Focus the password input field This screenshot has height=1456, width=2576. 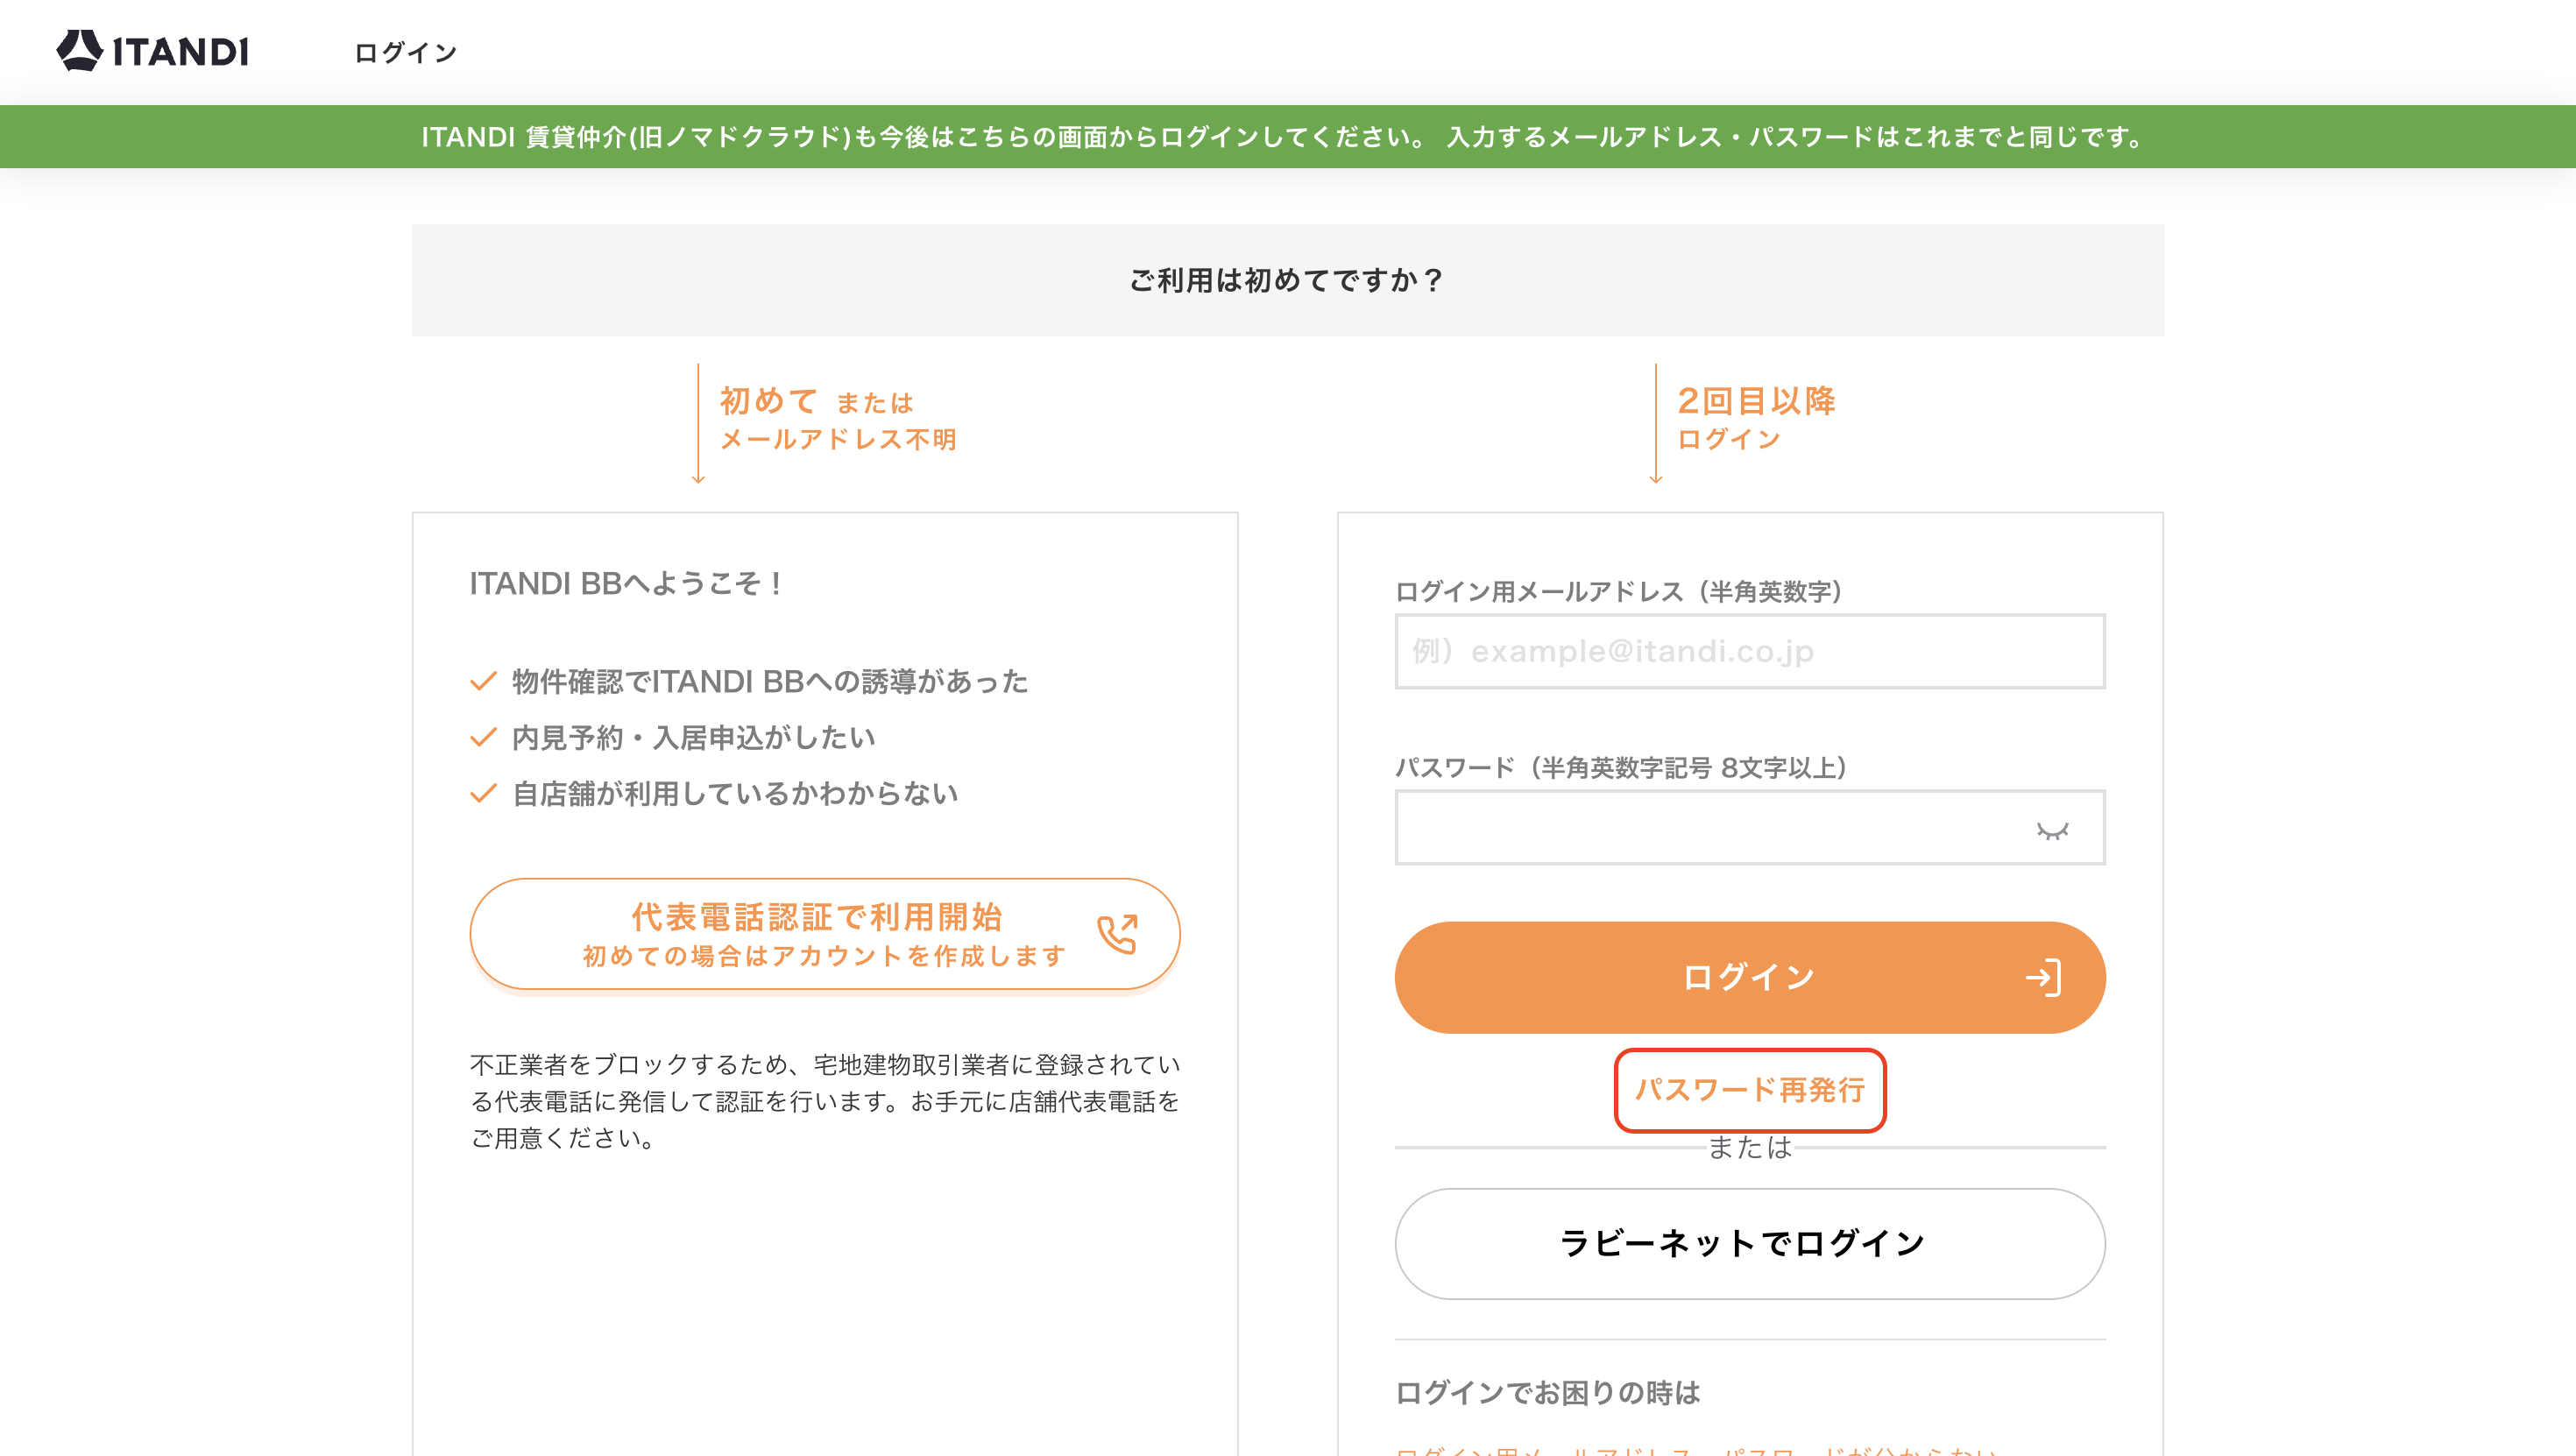point(1750,828)
